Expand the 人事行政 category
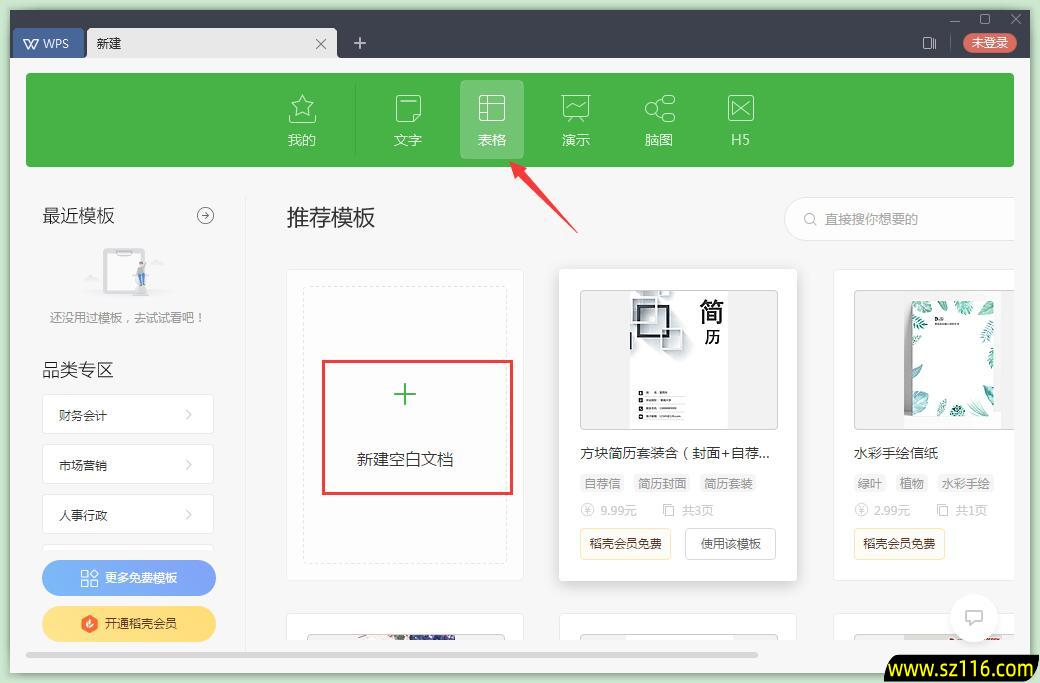 pyautogui.click(x=127, y=514)
